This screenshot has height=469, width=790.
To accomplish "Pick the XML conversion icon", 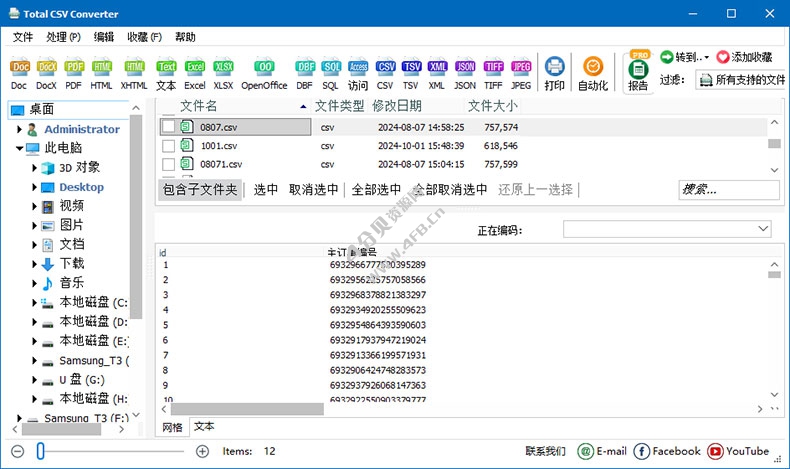I will [437, 68].
